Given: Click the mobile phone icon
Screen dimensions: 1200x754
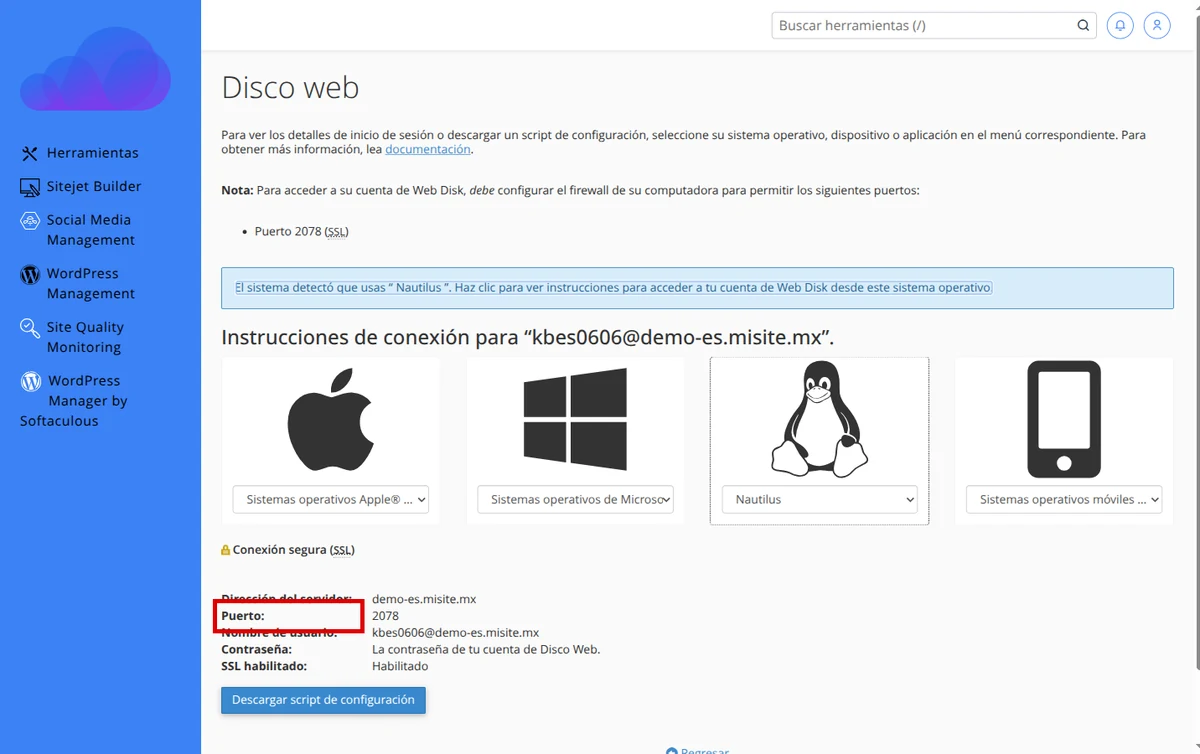Looking at the screenshot, I should (x=1064, y=419).
